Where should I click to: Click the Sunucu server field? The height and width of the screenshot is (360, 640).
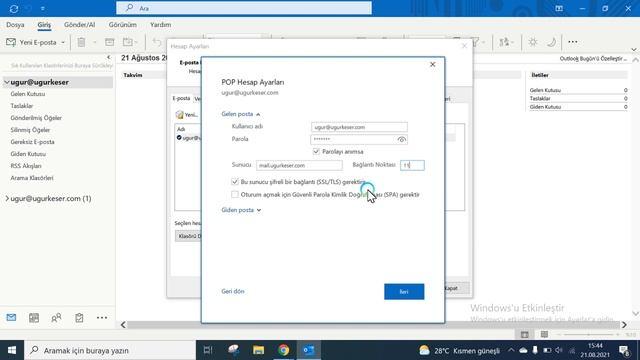click(299, 165)
